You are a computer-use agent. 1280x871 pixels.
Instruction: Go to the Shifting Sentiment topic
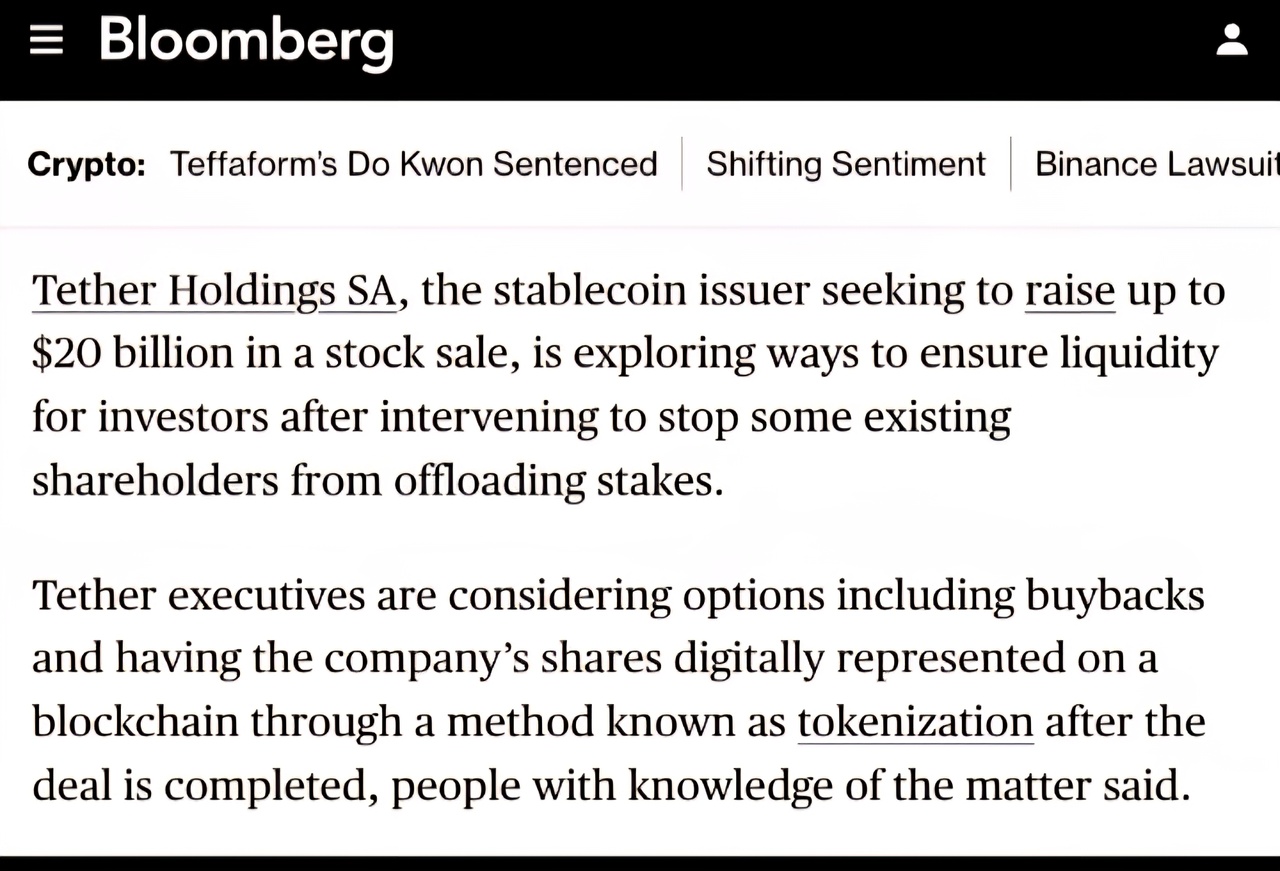846,163
